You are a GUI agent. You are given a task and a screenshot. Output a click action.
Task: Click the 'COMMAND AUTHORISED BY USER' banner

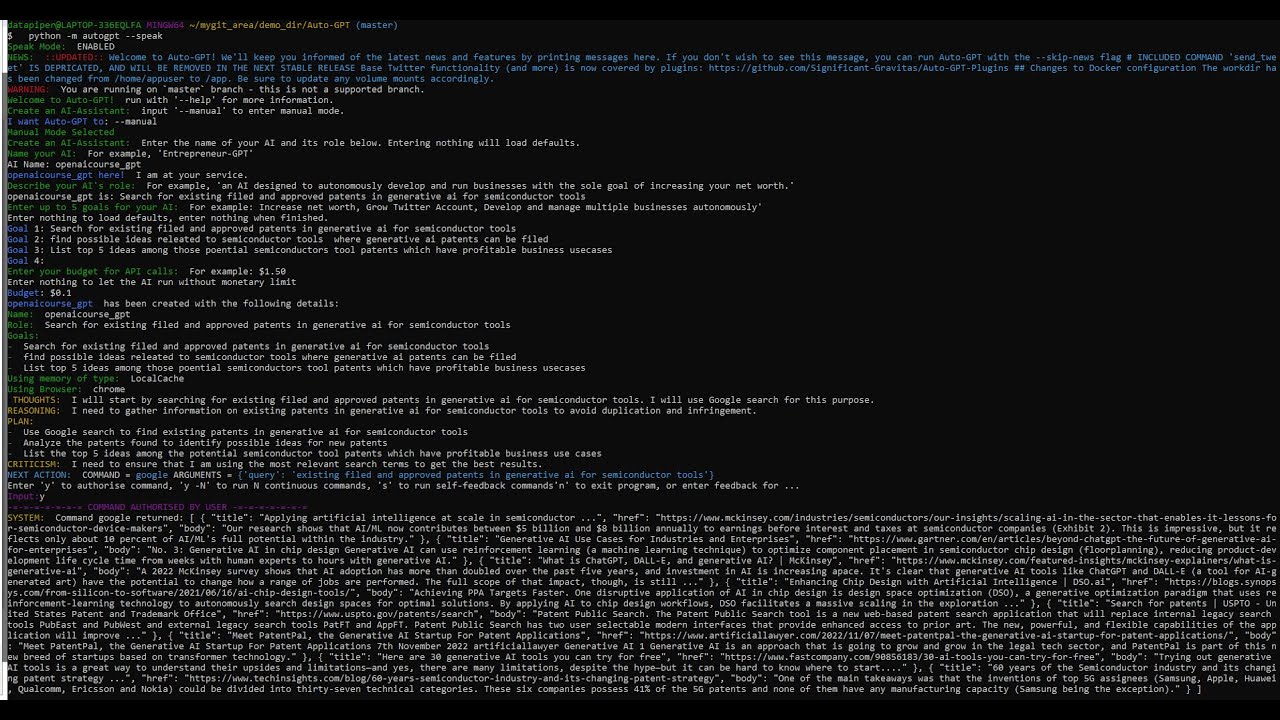pos(157,507)
